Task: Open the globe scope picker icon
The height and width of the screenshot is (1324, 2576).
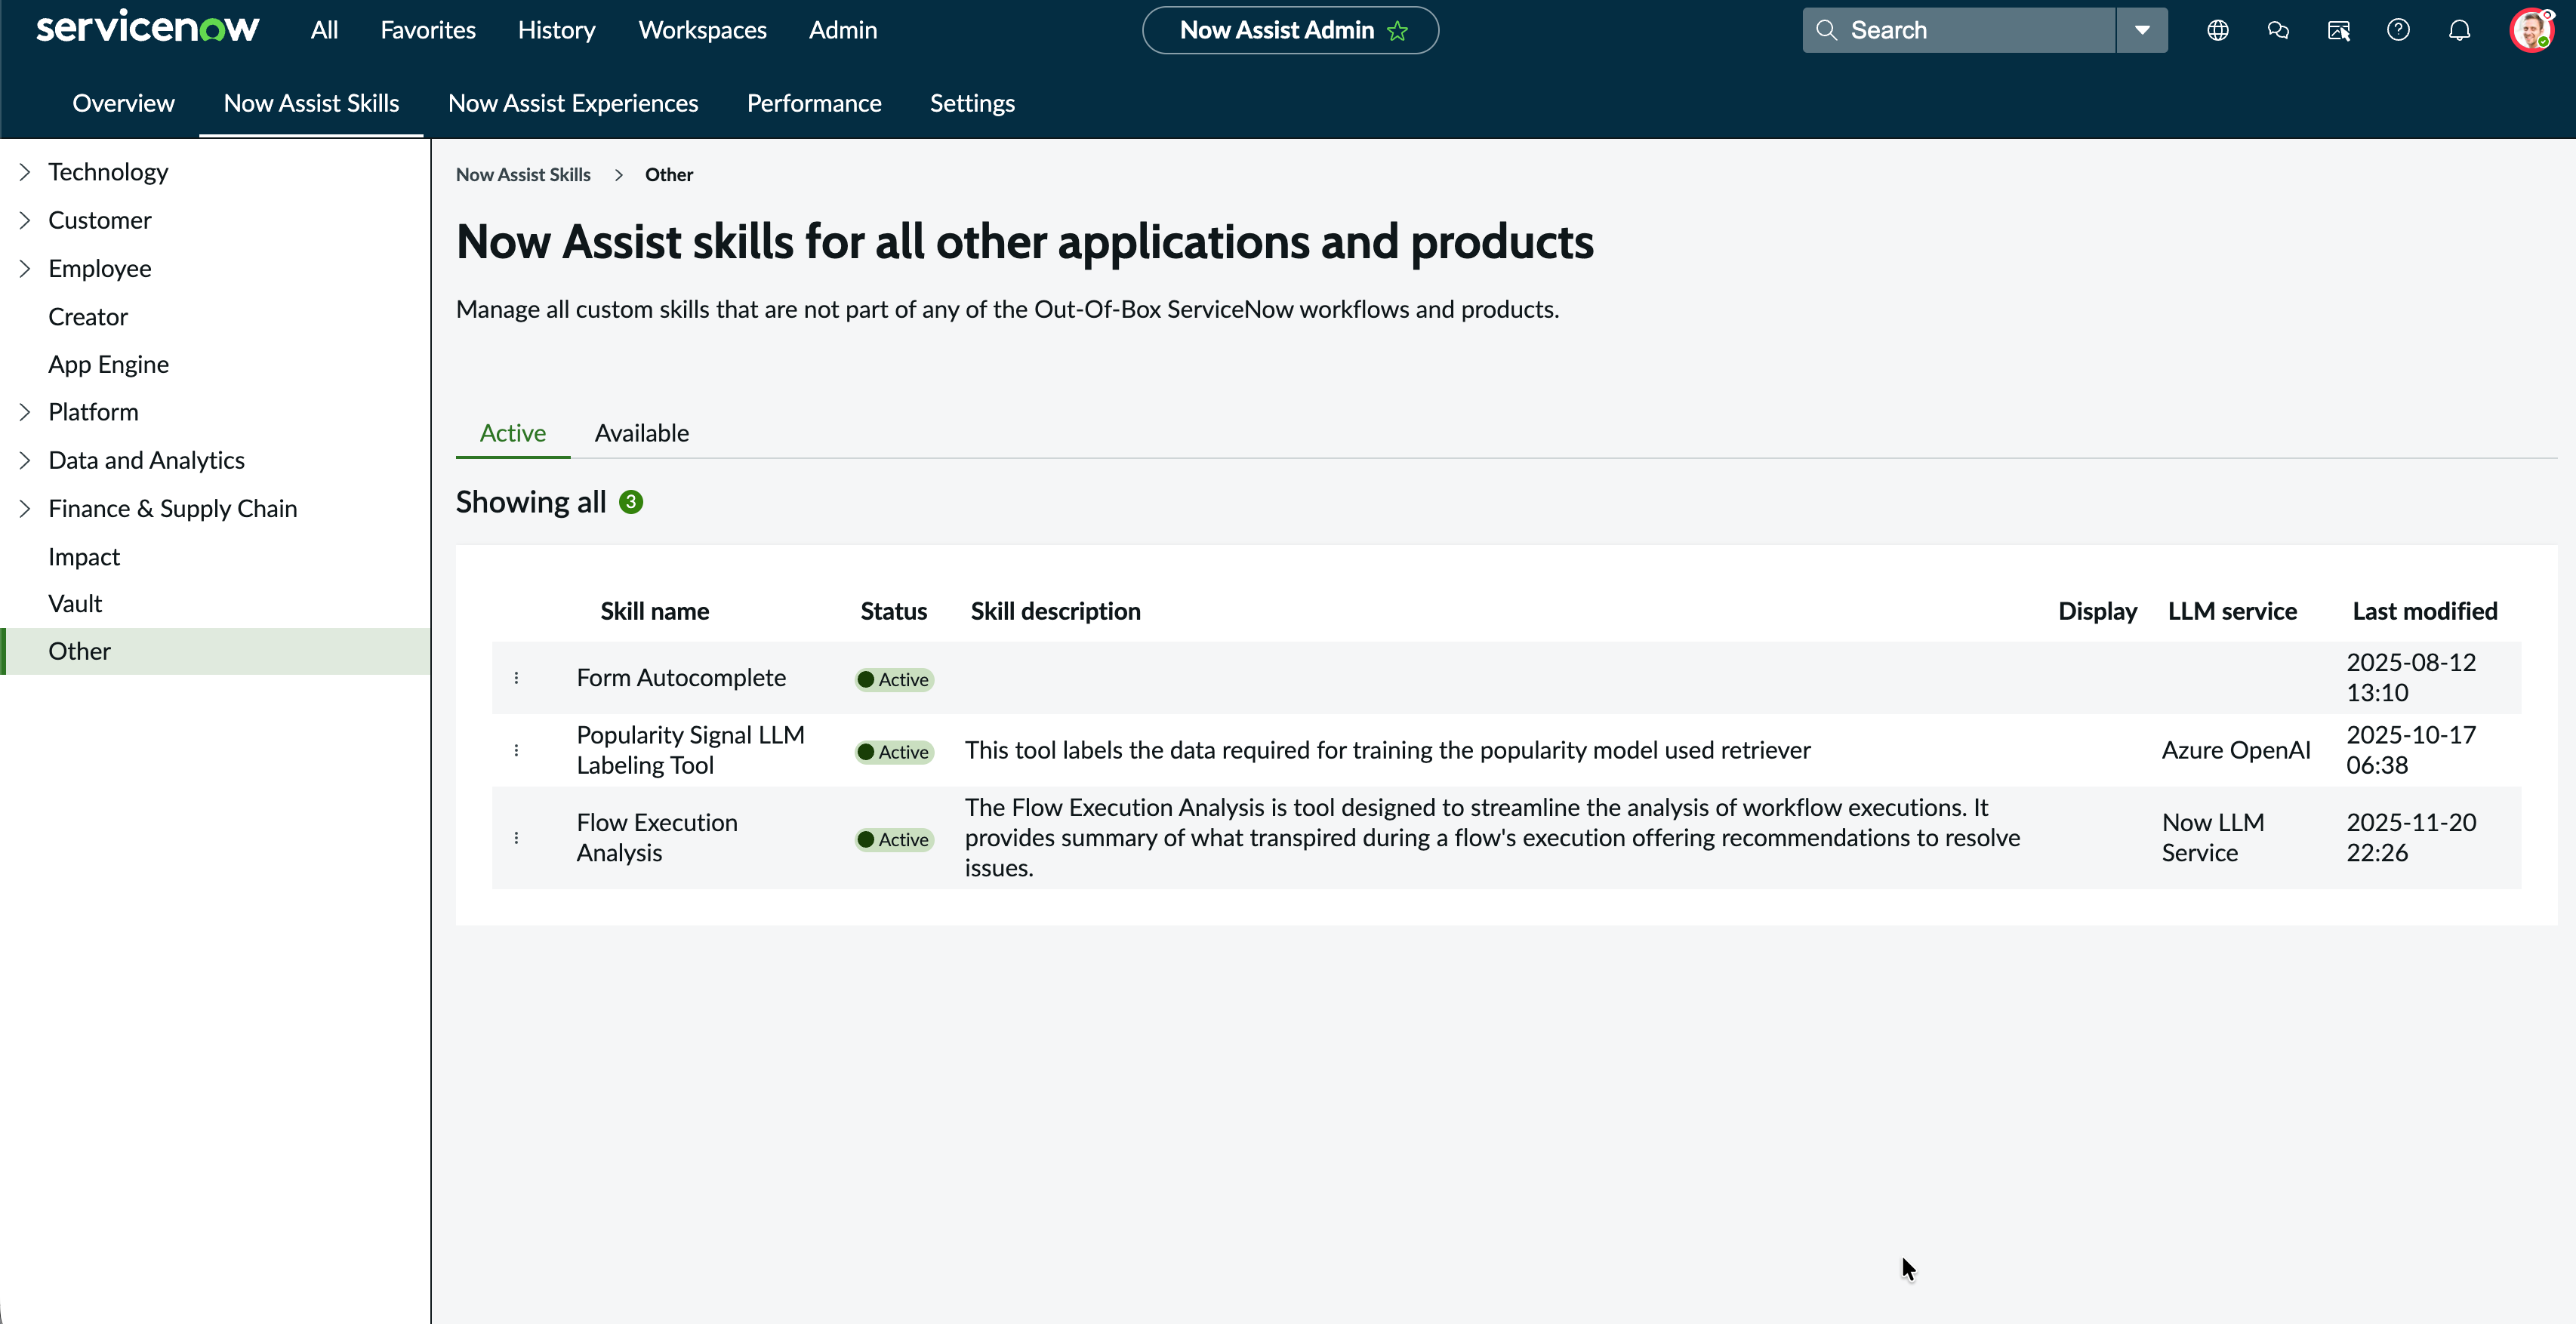Action: click(x=2217, y=30)
